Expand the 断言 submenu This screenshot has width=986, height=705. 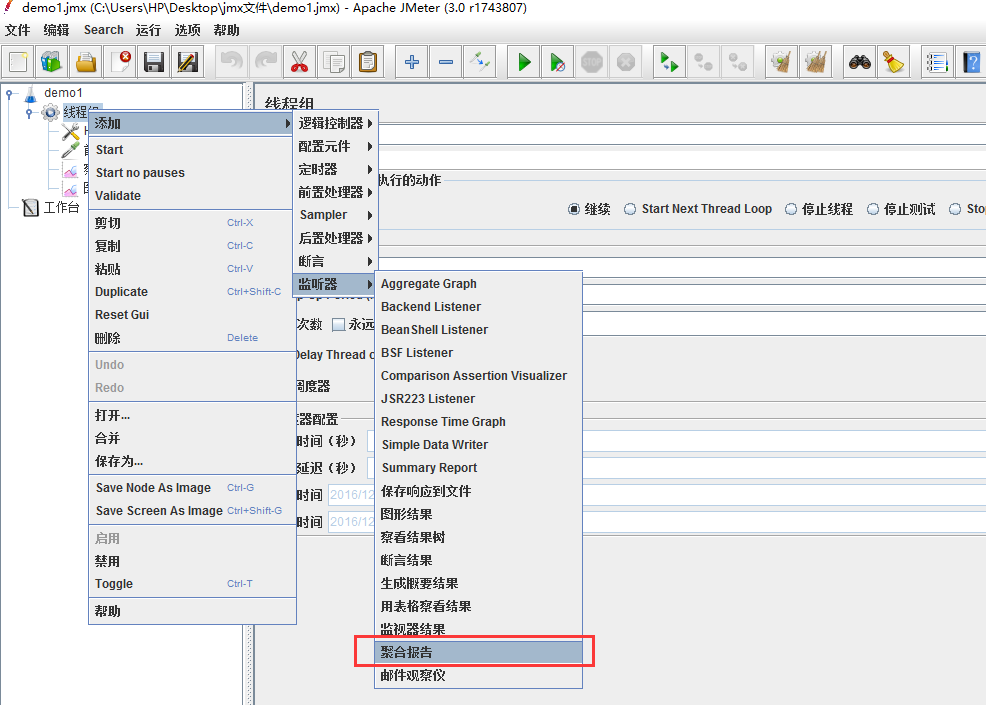335,261
